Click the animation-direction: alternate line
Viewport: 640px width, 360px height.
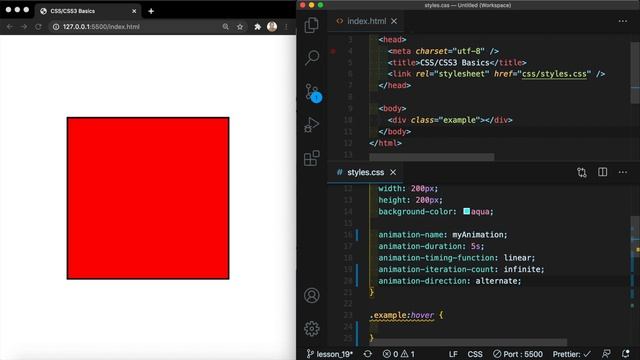pyautogui.click(x=449, y=281)
